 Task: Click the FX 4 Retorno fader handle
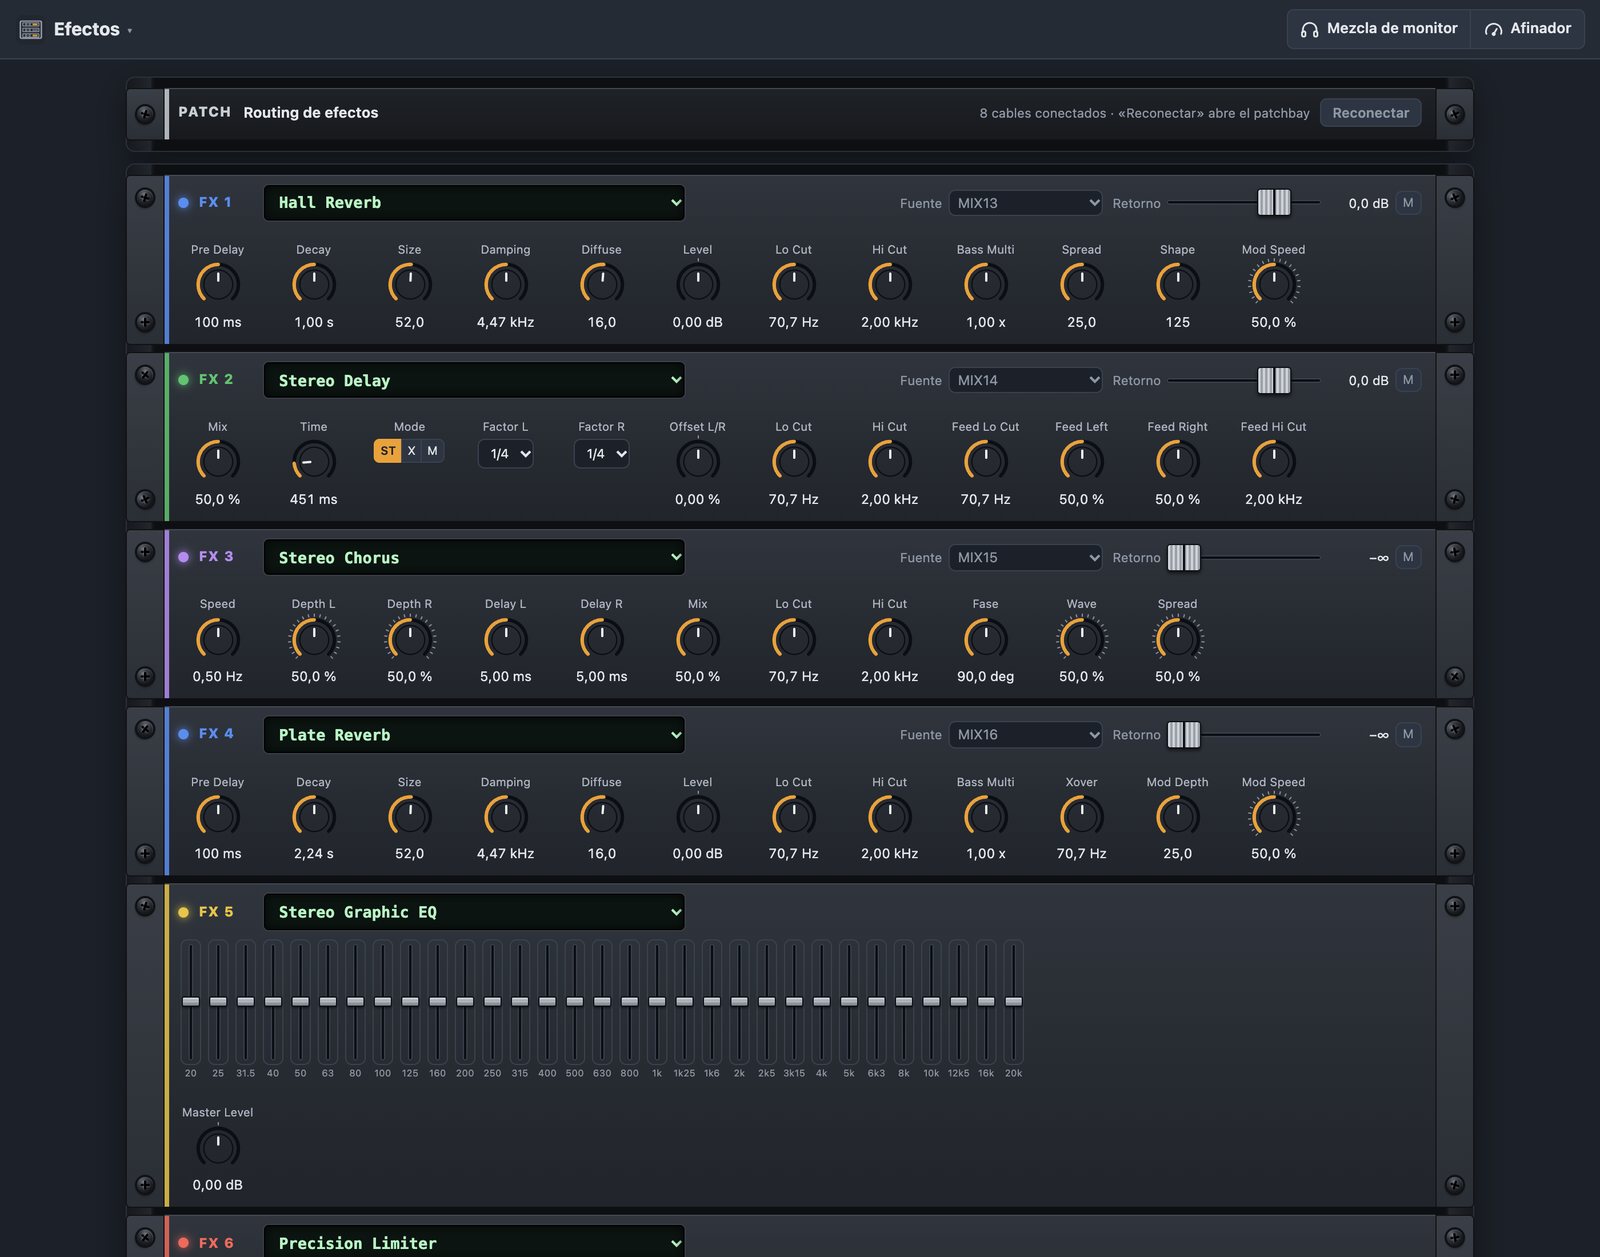click(1184, 735)
